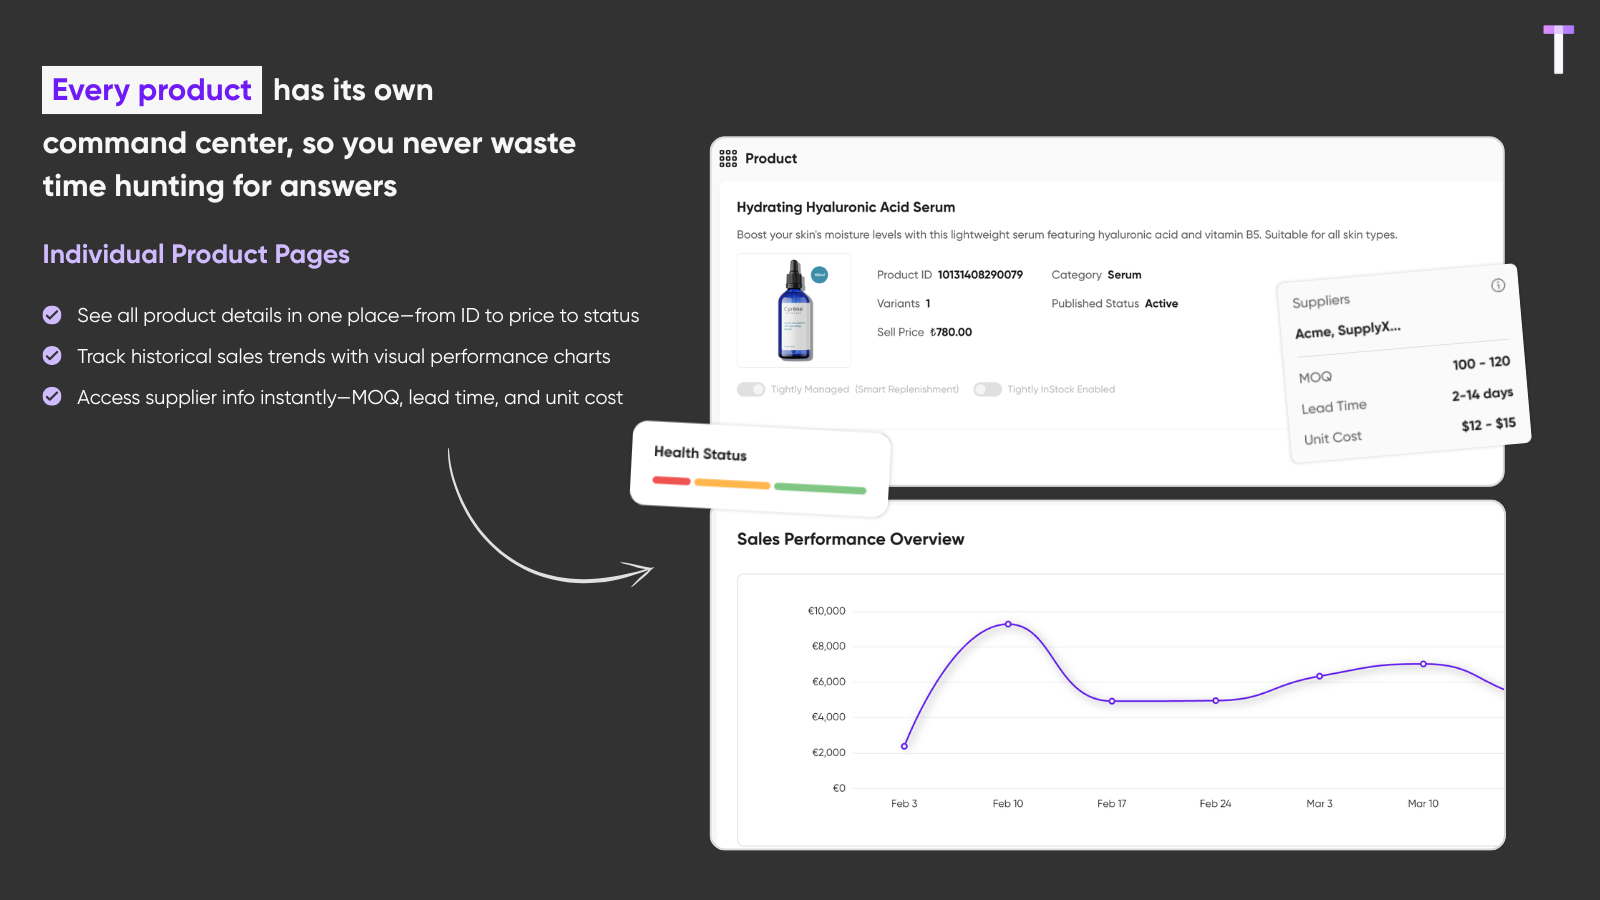This screenshot has width=1600, height=900.
Task: Click the green Health Status bar segment
Action: (x=820, y=488)
